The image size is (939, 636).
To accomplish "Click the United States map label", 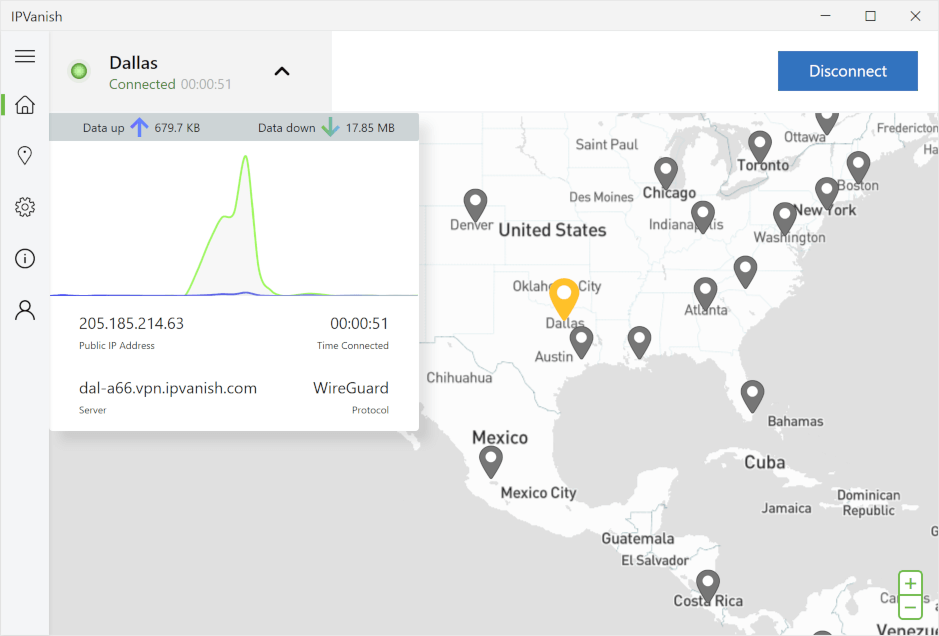I will pos(552,230).
